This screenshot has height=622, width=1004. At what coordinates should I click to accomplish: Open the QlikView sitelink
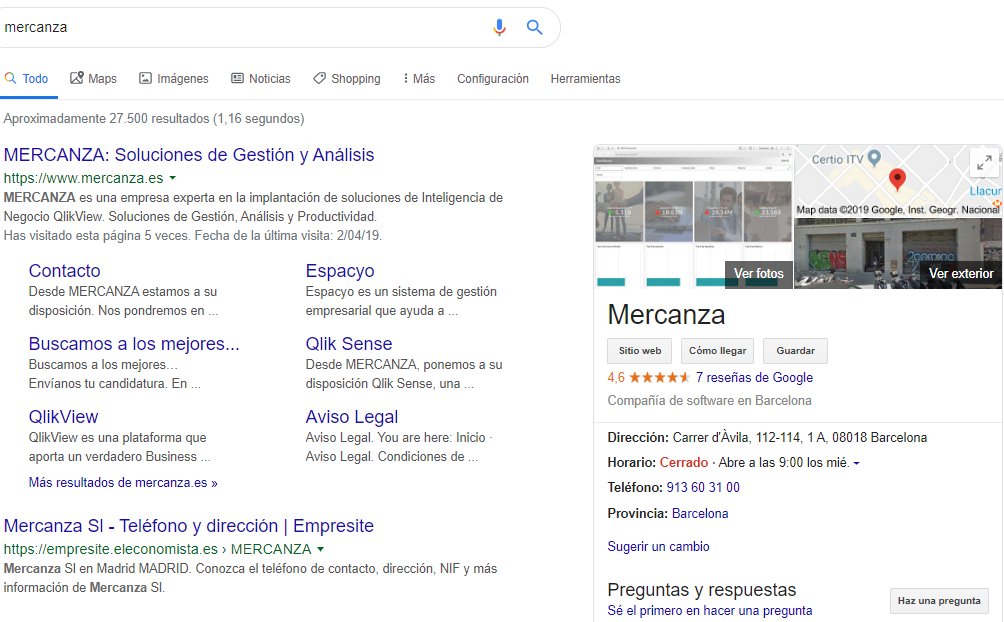click(x=63, y=416)
